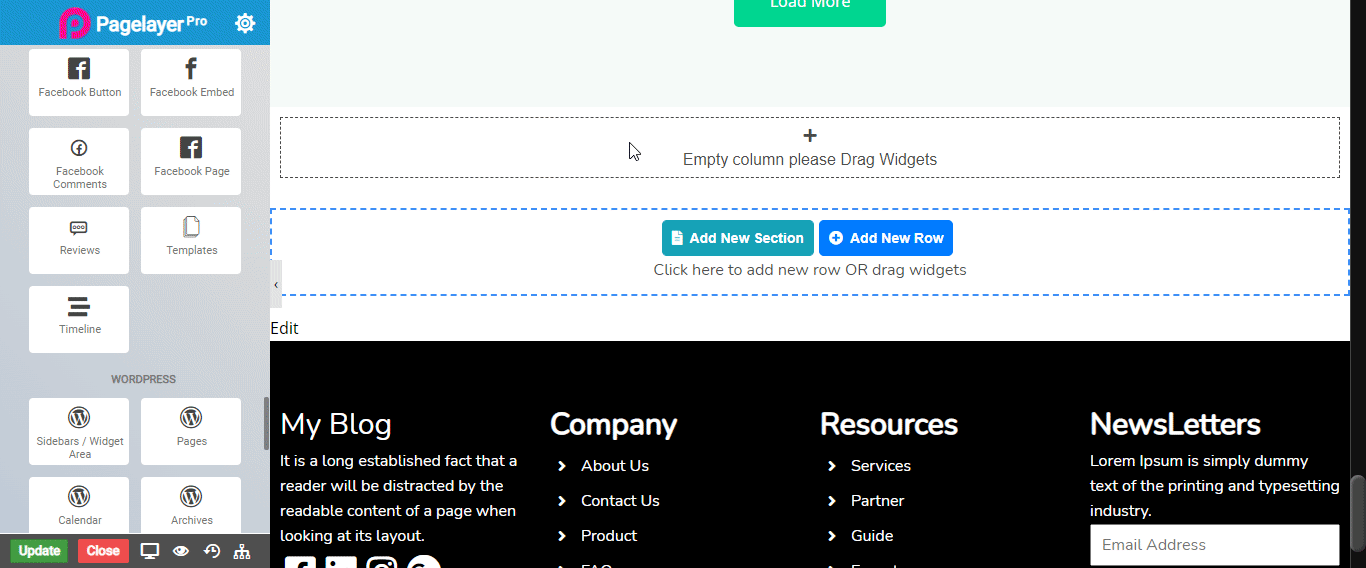Open the navigator structure tree icon

(x=242, y=551)
